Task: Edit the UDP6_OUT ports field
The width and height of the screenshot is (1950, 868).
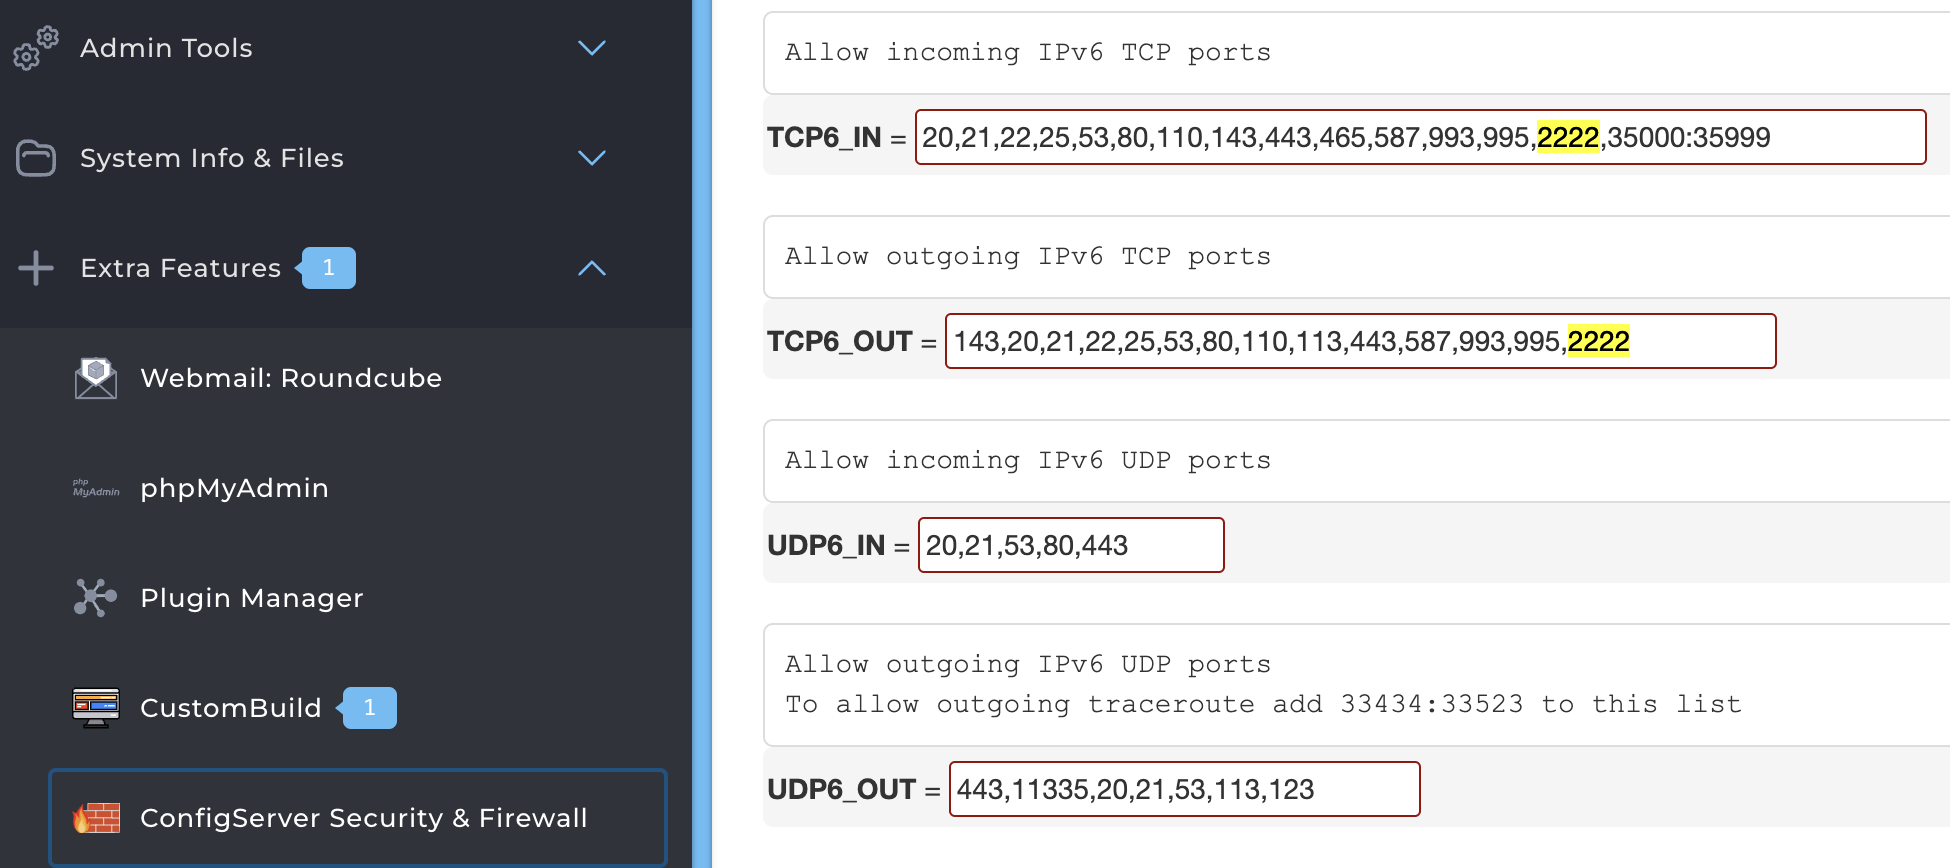Action: pos(1184,789)
